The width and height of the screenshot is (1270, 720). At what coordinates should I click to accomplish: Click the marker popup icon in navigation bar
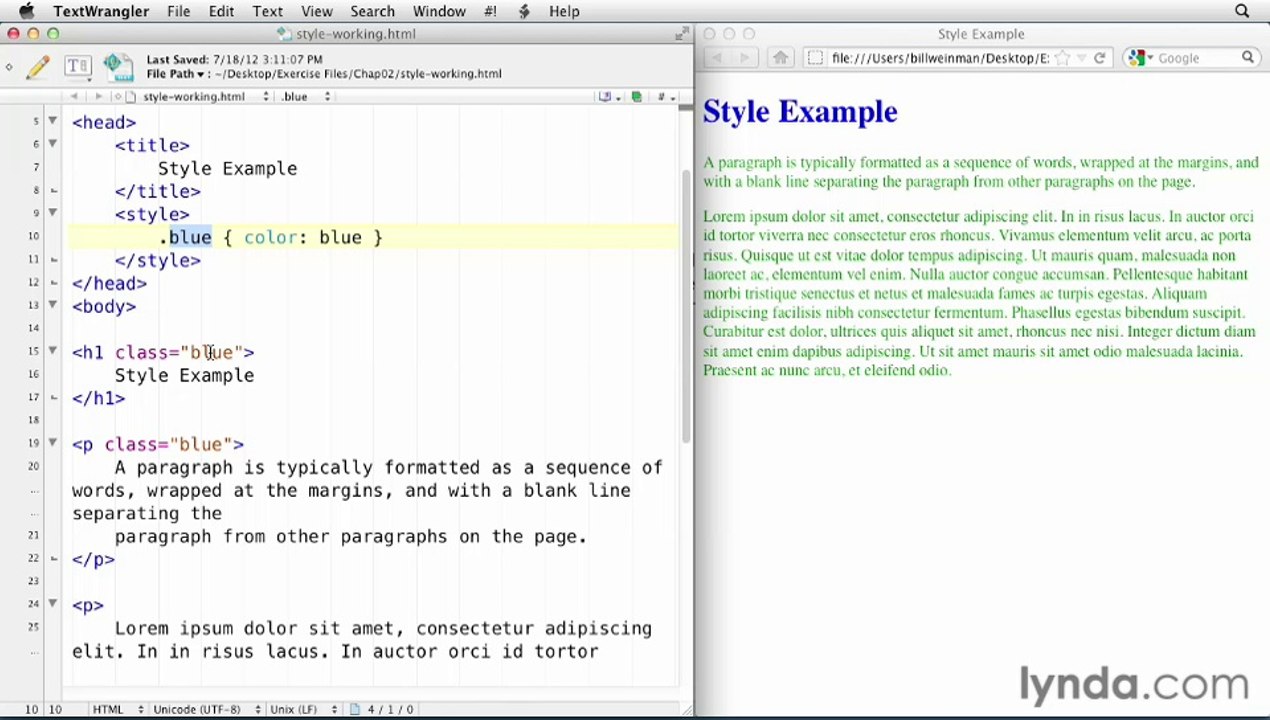607,97
